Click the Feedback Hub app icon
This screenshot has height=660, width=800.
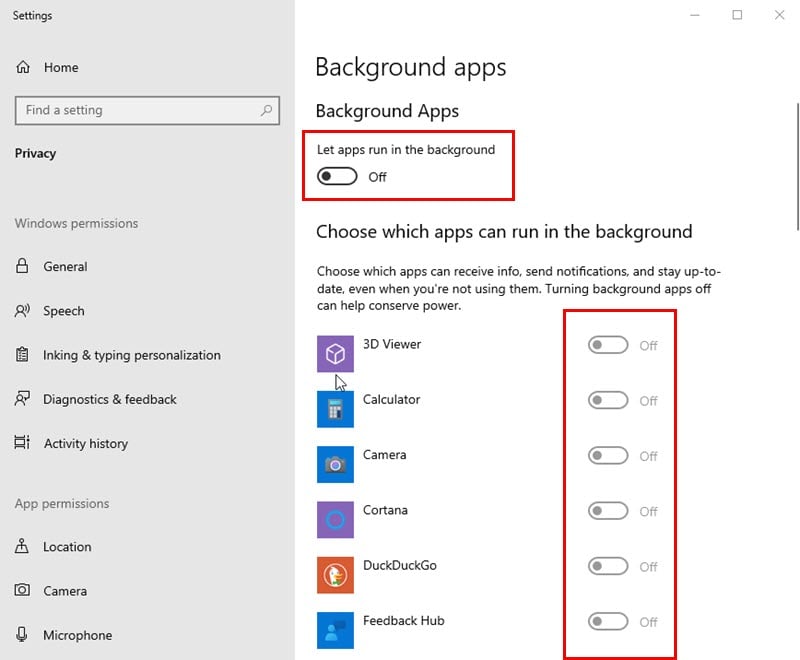[335, 630]
